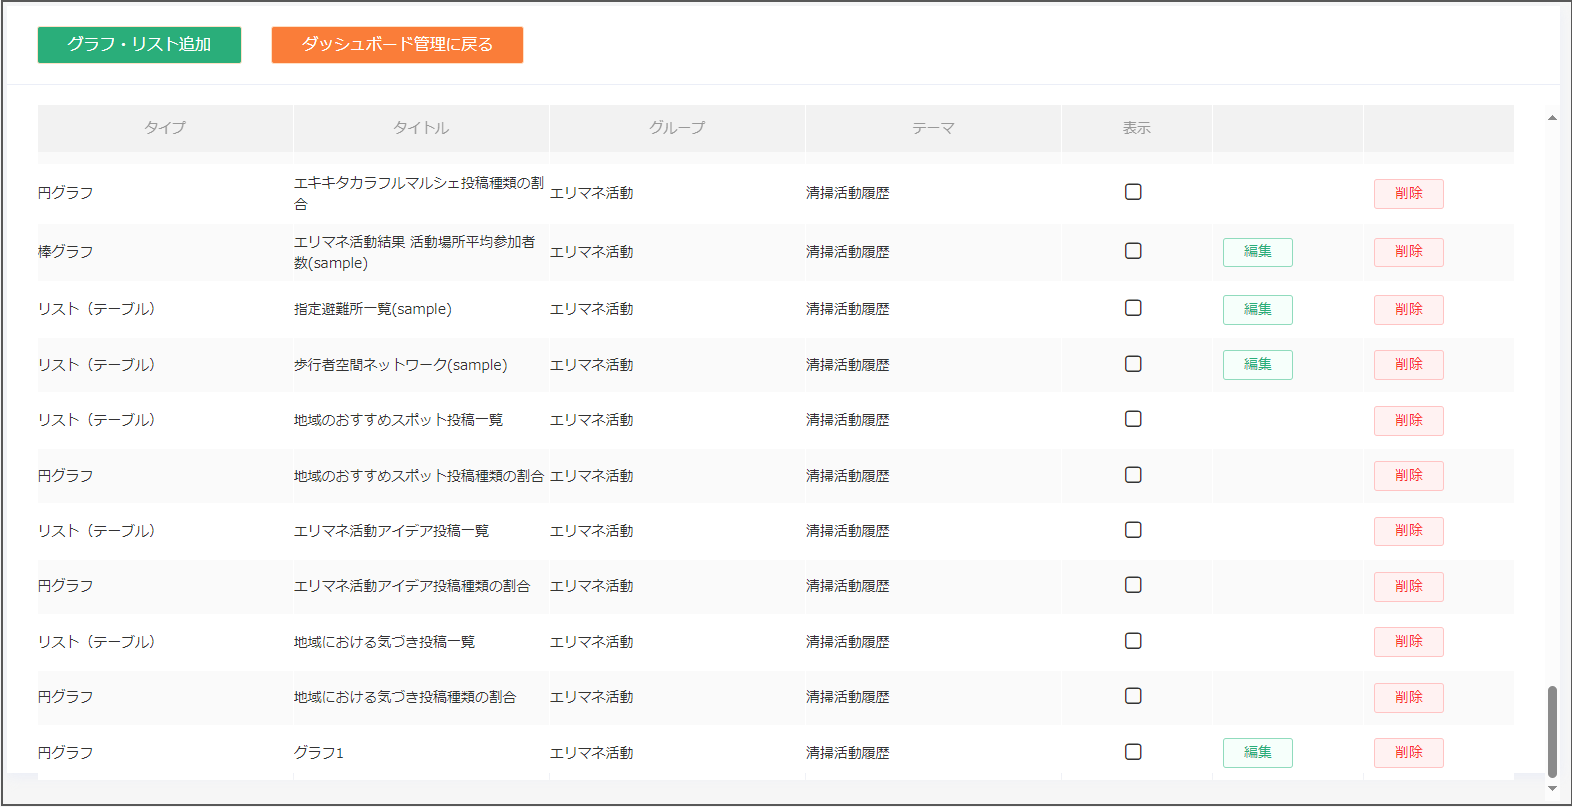
Task: Toggle display checkbox for エリマネ活動アイデア投稿種類の割合
Action: (x=1133, y=585)
